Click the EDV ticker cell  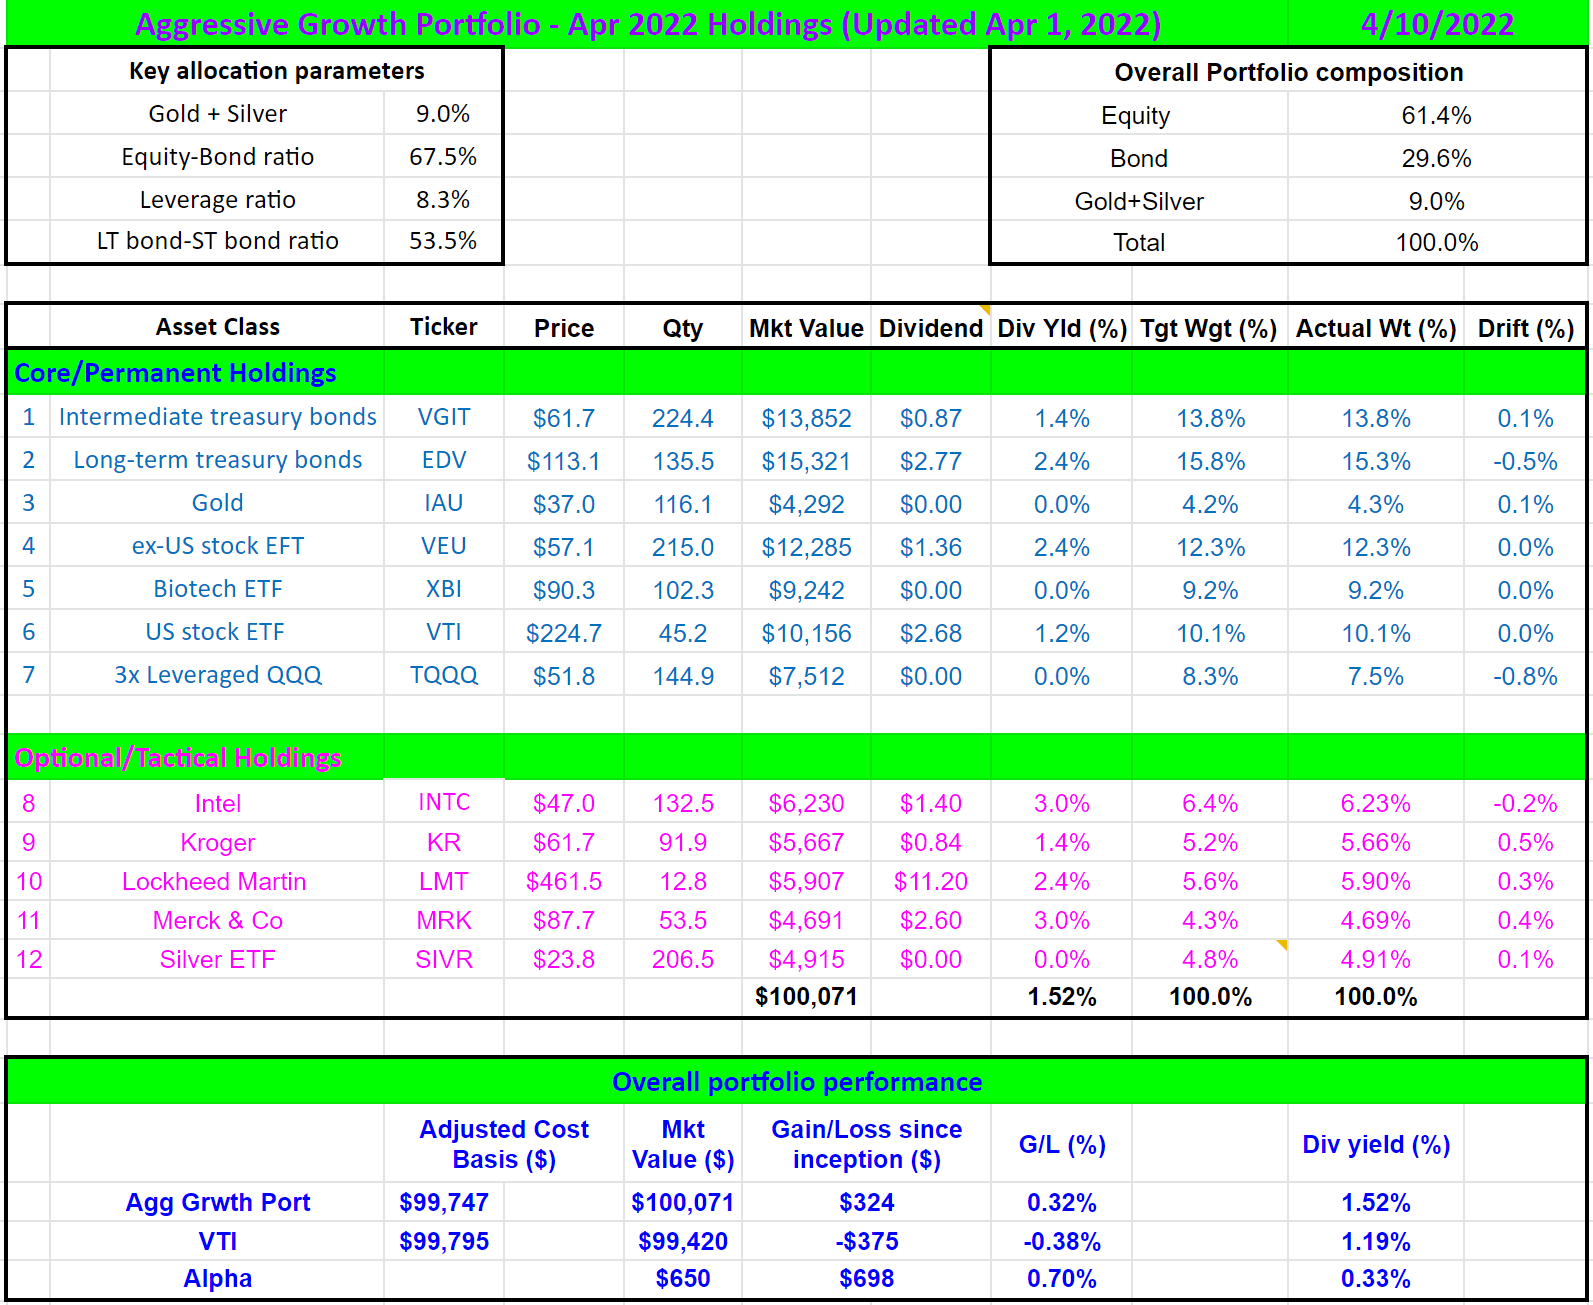[x=443, y=460]
